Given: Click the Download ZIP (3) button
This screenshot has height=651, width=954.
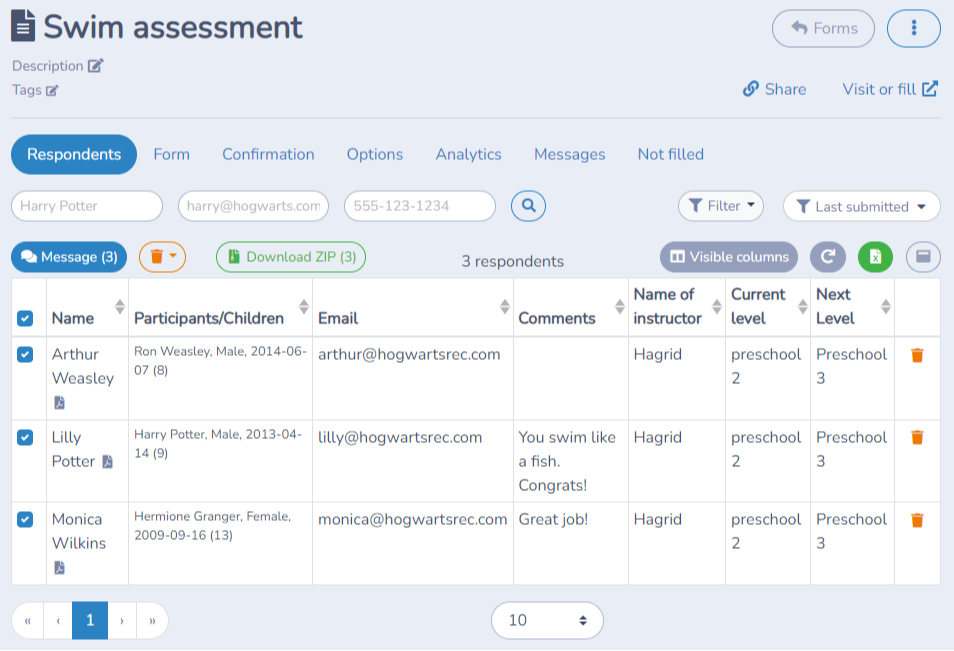Looking at the screenshot, I should [291, 257].
